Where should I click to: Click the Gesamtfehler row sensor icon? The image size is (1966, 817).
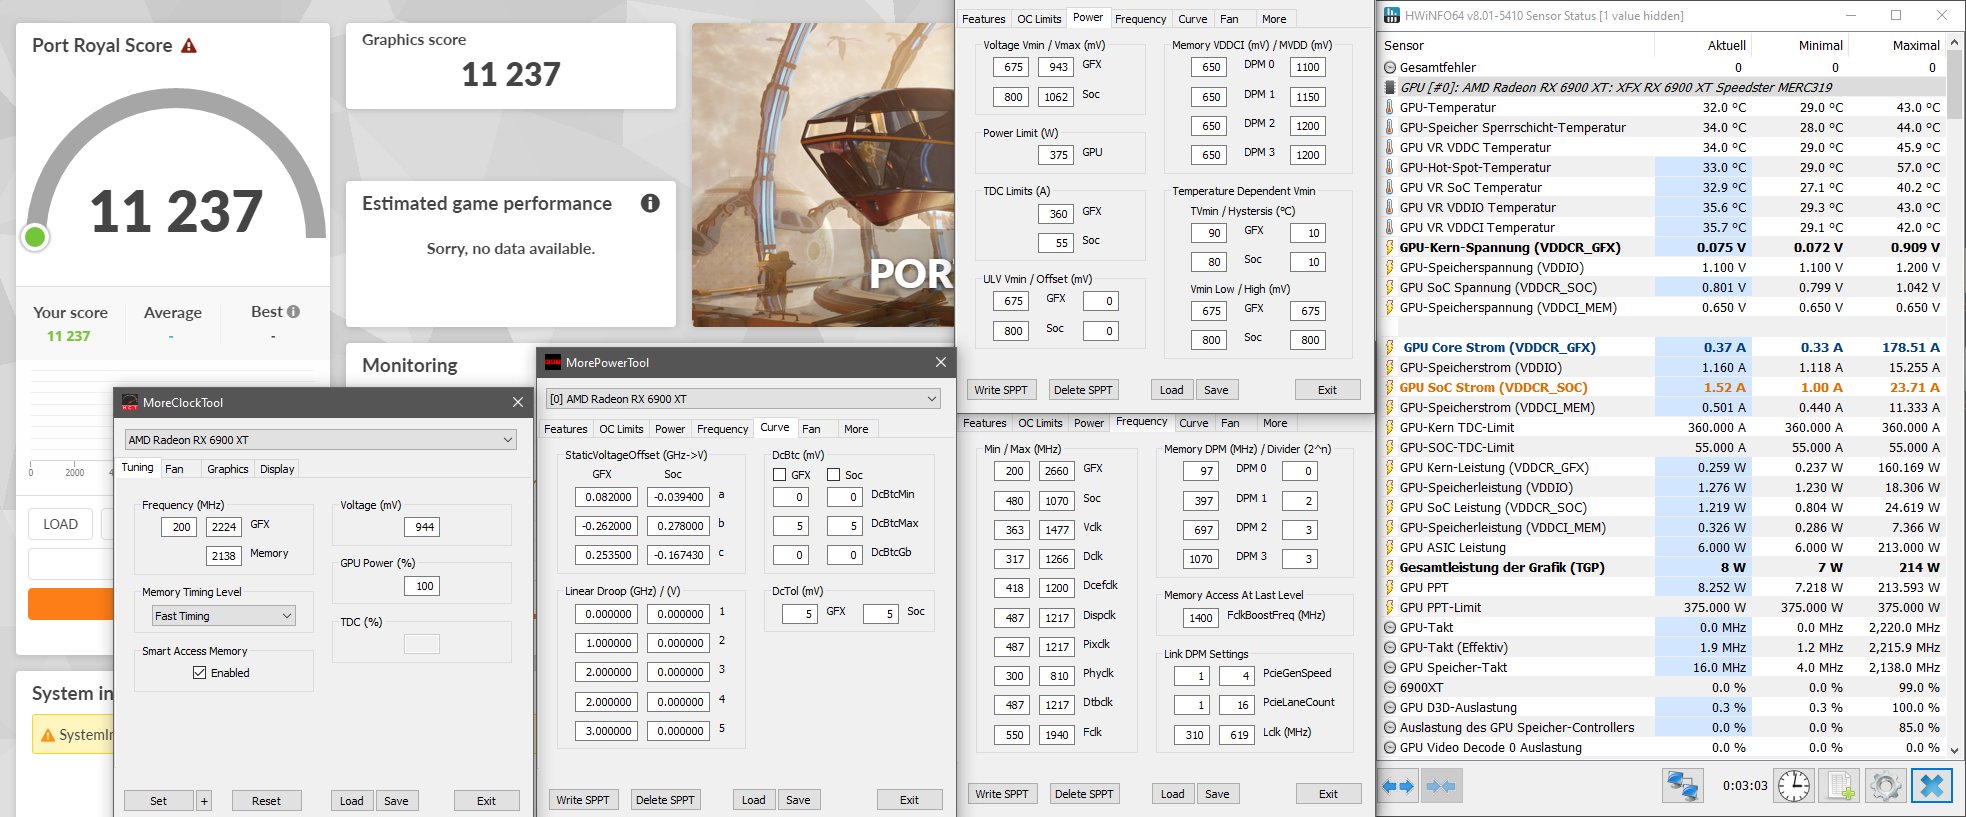click(x=1389, y=67)
